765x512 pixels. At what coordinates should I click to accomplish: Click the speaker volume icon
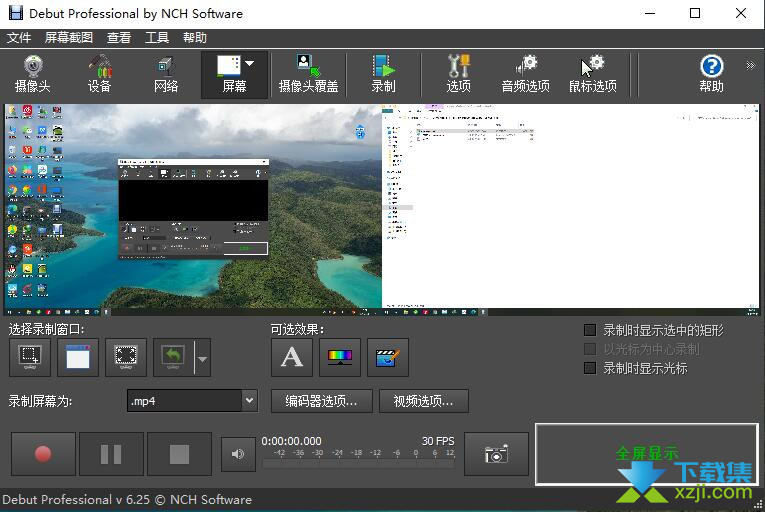coord(238,454)
